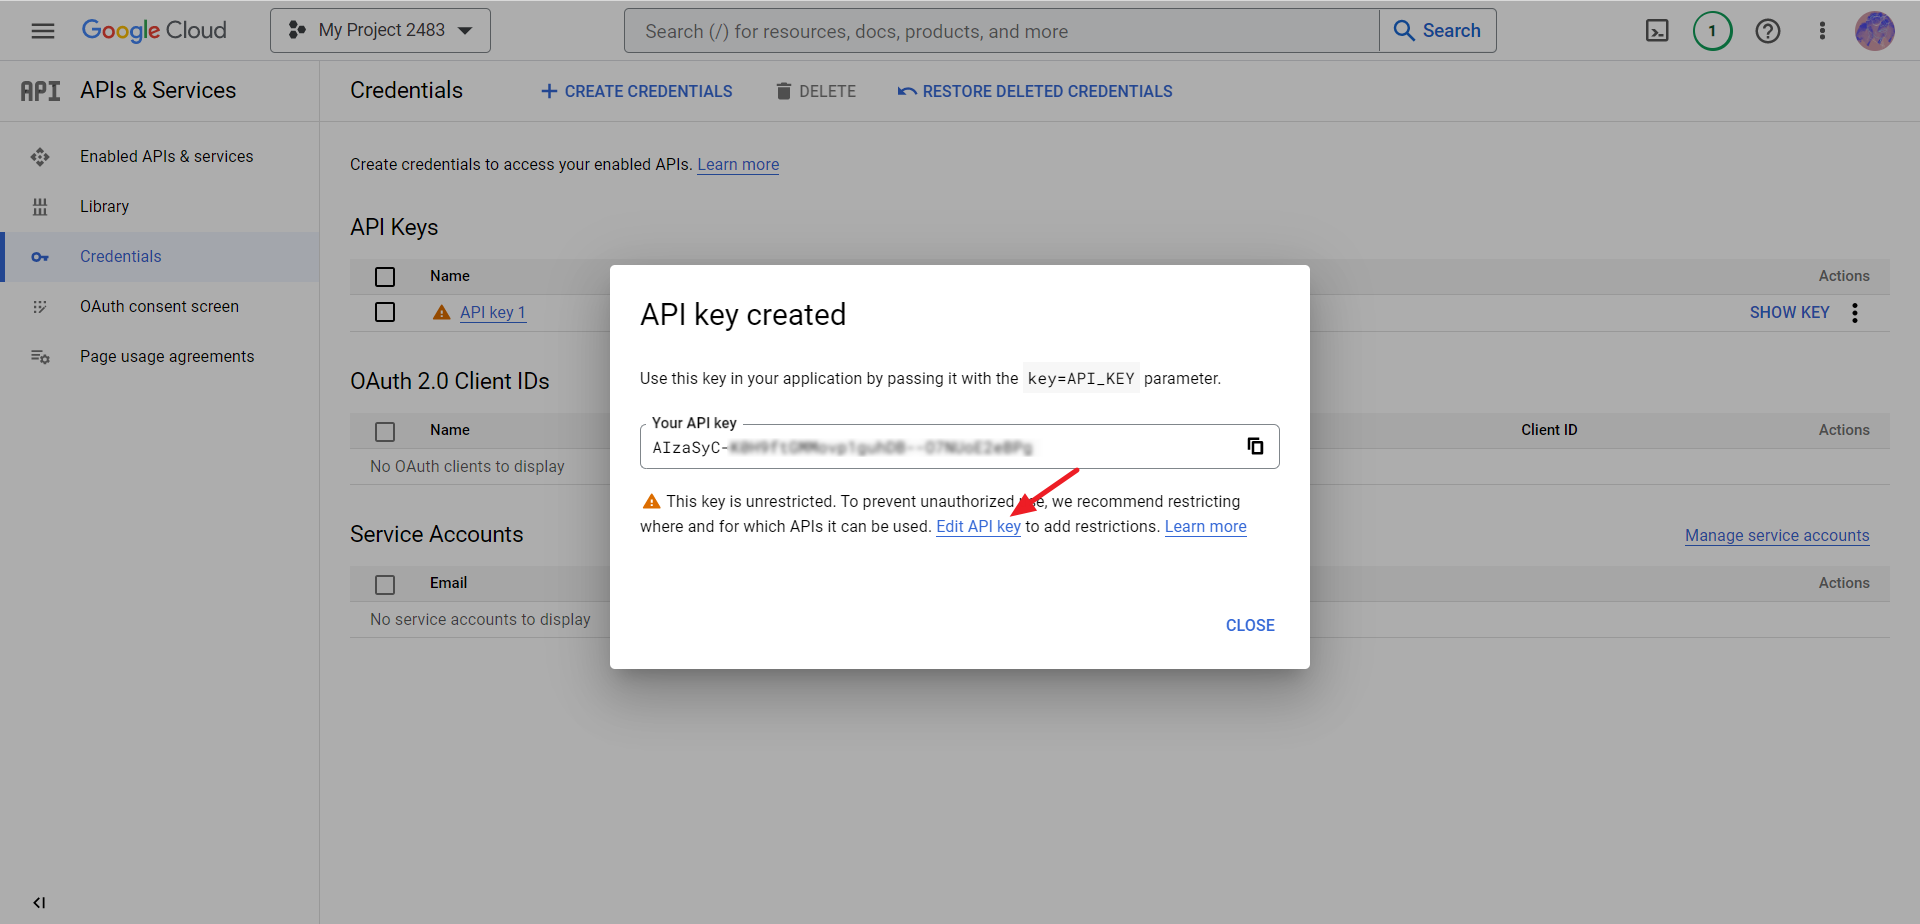
Task: Open OAuth consent screen page
Action: tap(159, 307)
